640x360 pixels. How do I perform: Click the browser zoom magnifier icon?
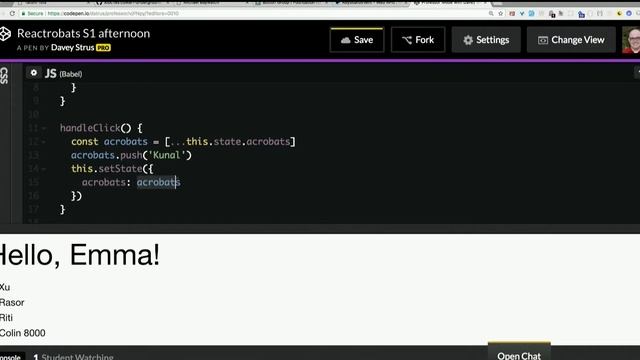(x=491, y=13)
